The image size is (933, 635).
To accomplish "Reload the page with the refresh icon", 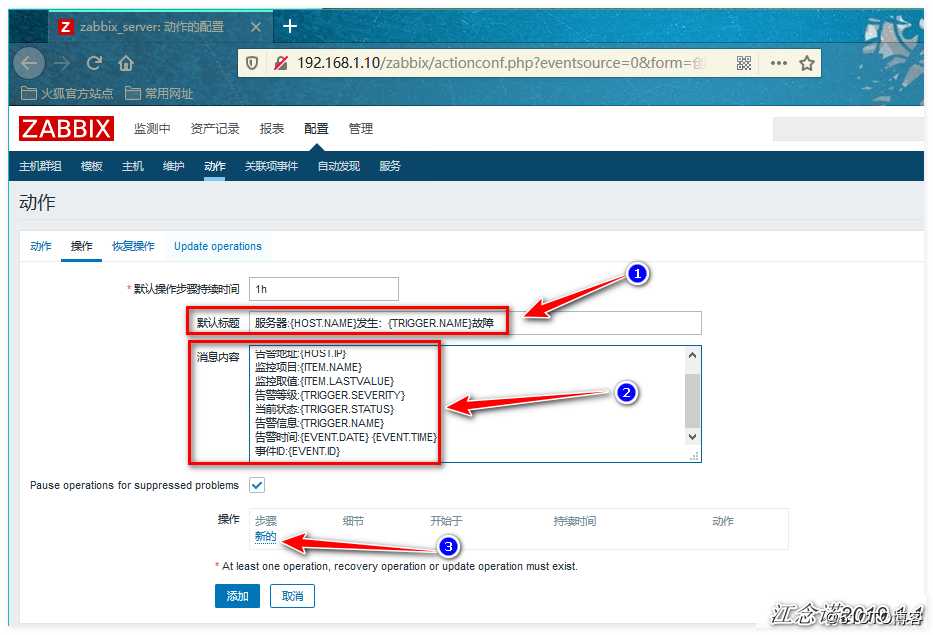I will coord(94,63).
